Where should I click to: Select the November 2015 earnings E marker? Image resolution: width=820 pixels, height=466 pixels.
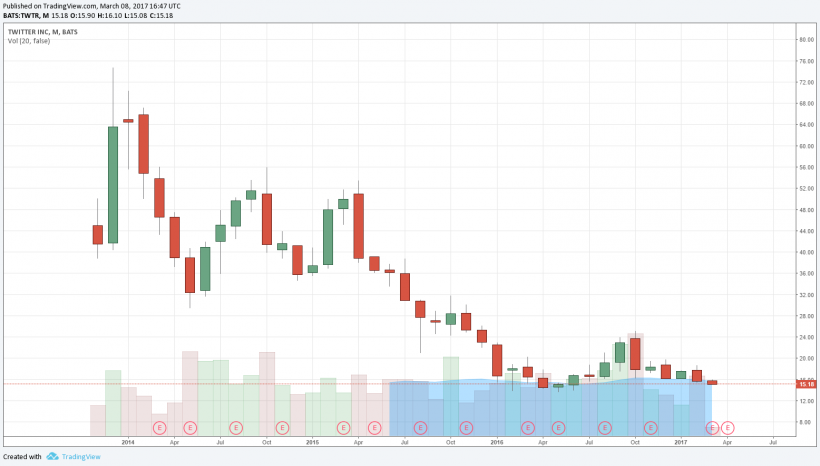(466, 428)
